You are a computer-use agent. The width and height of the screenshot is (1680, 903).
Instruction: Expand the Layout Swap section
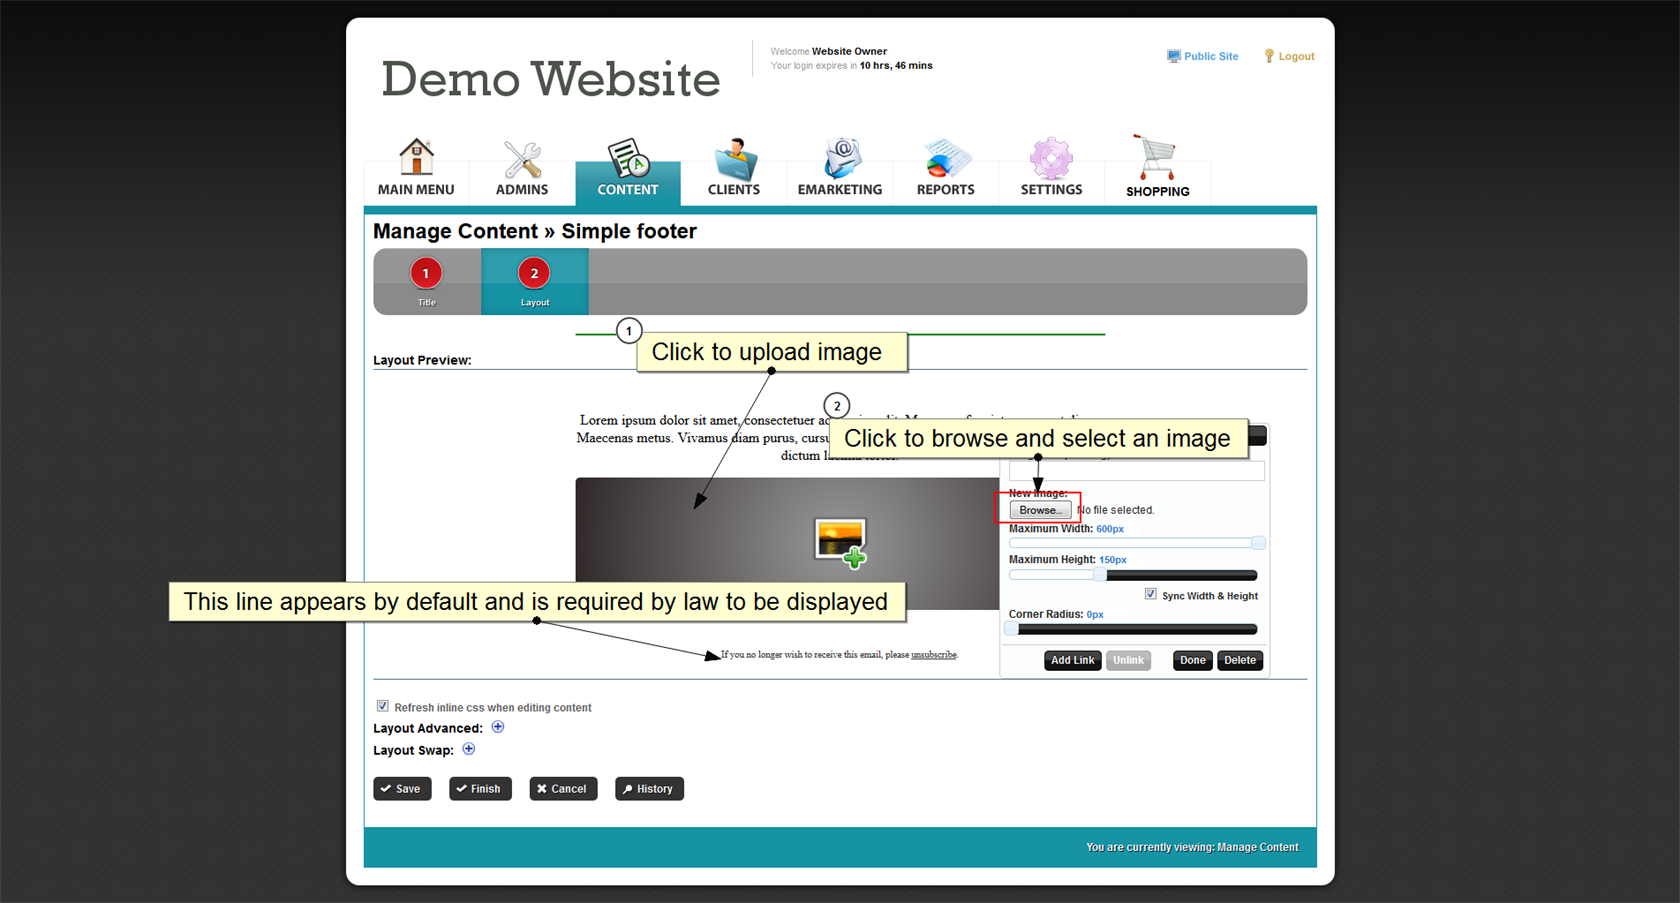click(x=469, y=749)
